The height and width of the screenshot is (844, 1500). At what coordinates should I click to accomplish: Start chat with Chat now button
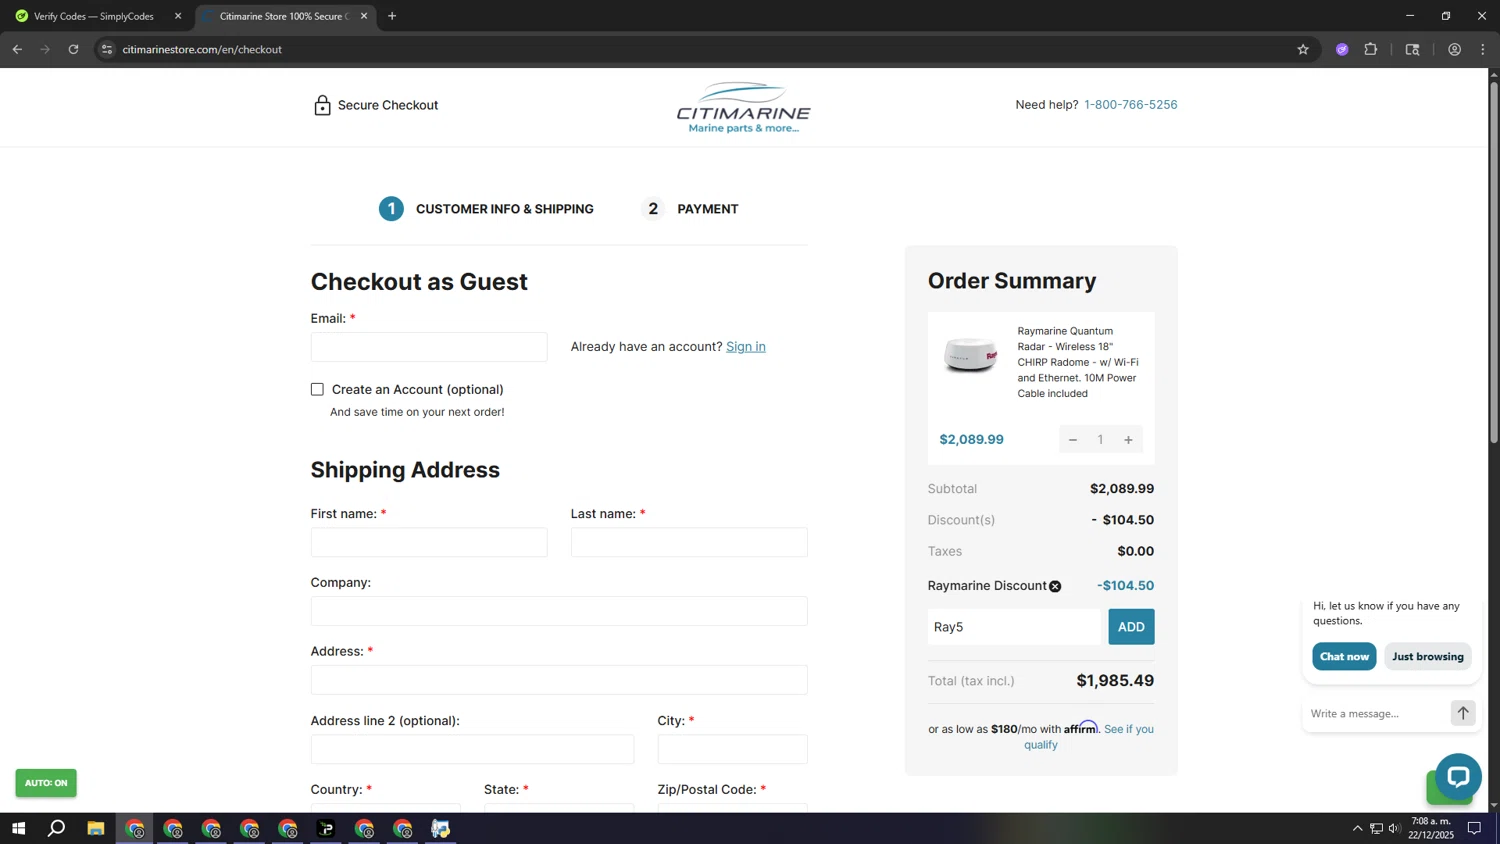pyautogui.click(x=1344, y=657)
